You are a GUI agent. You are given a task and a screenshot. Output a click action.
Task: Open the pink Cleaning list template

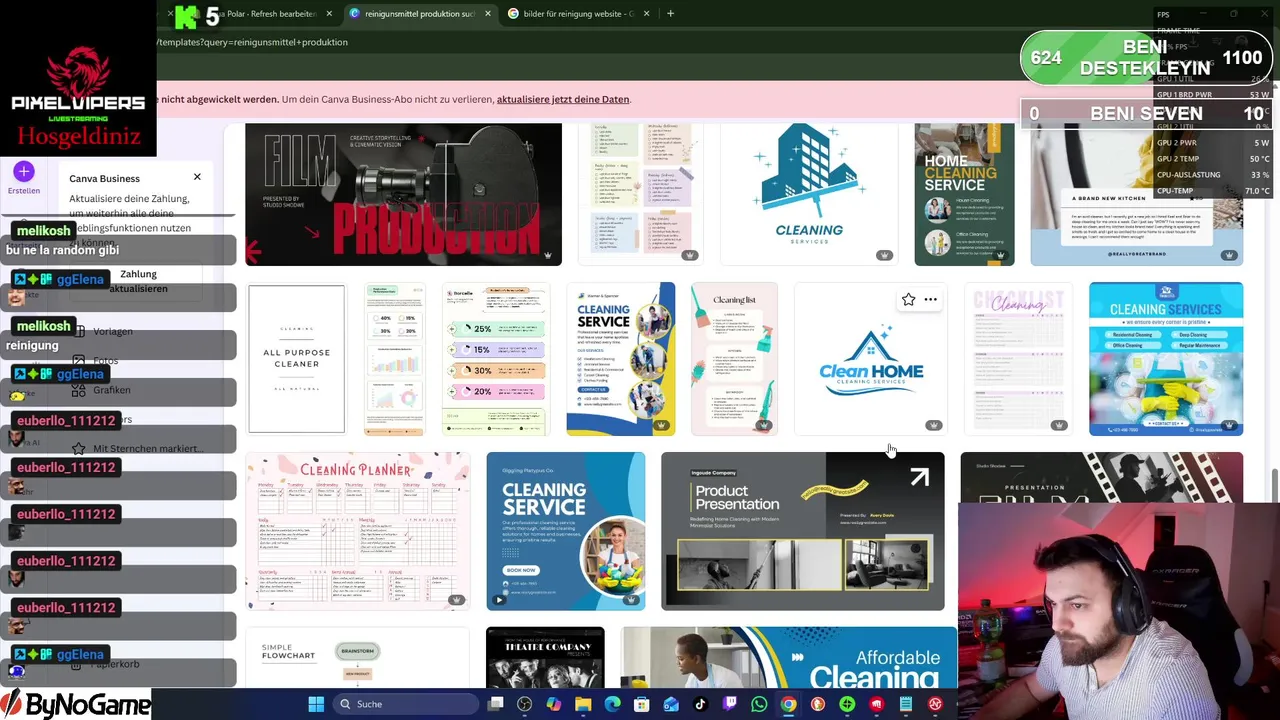(734, 359)
